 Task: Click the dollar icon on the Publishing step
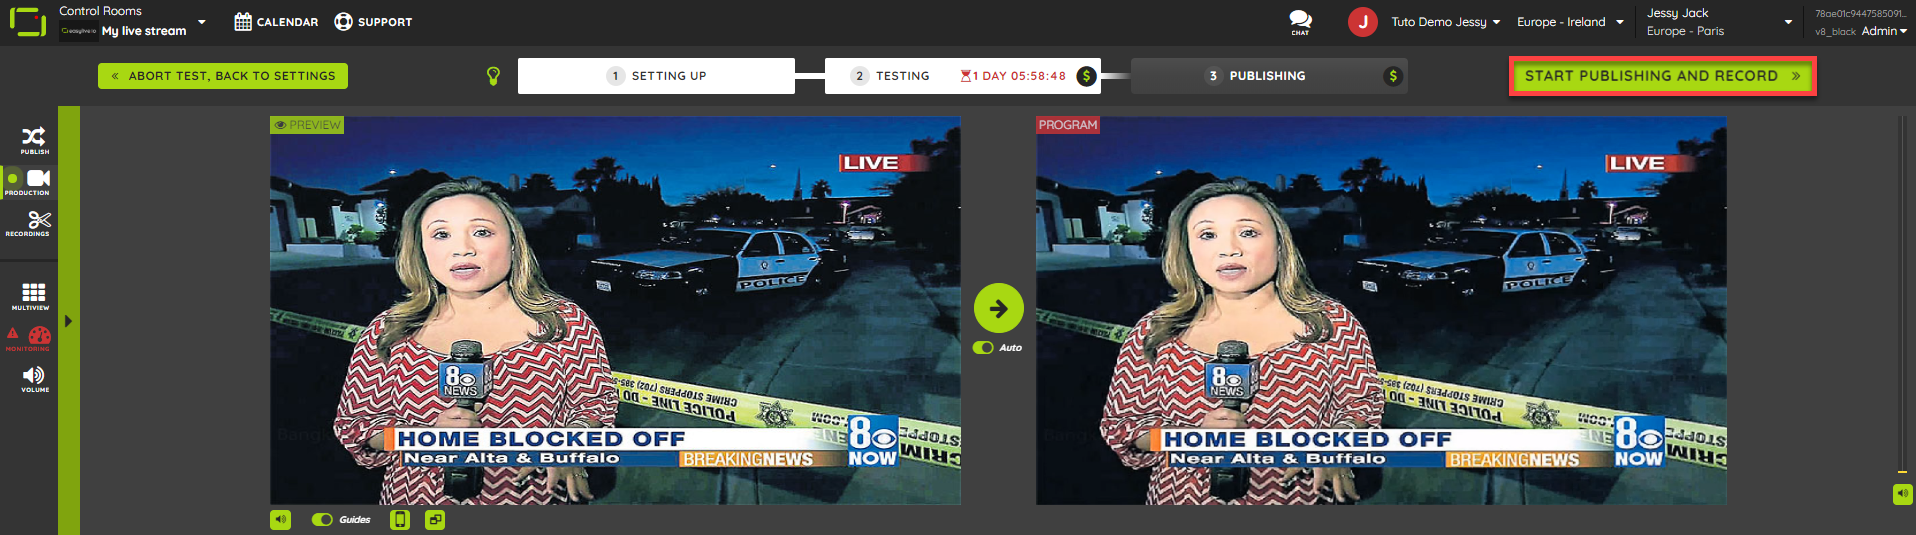[x=1392, y=76]
